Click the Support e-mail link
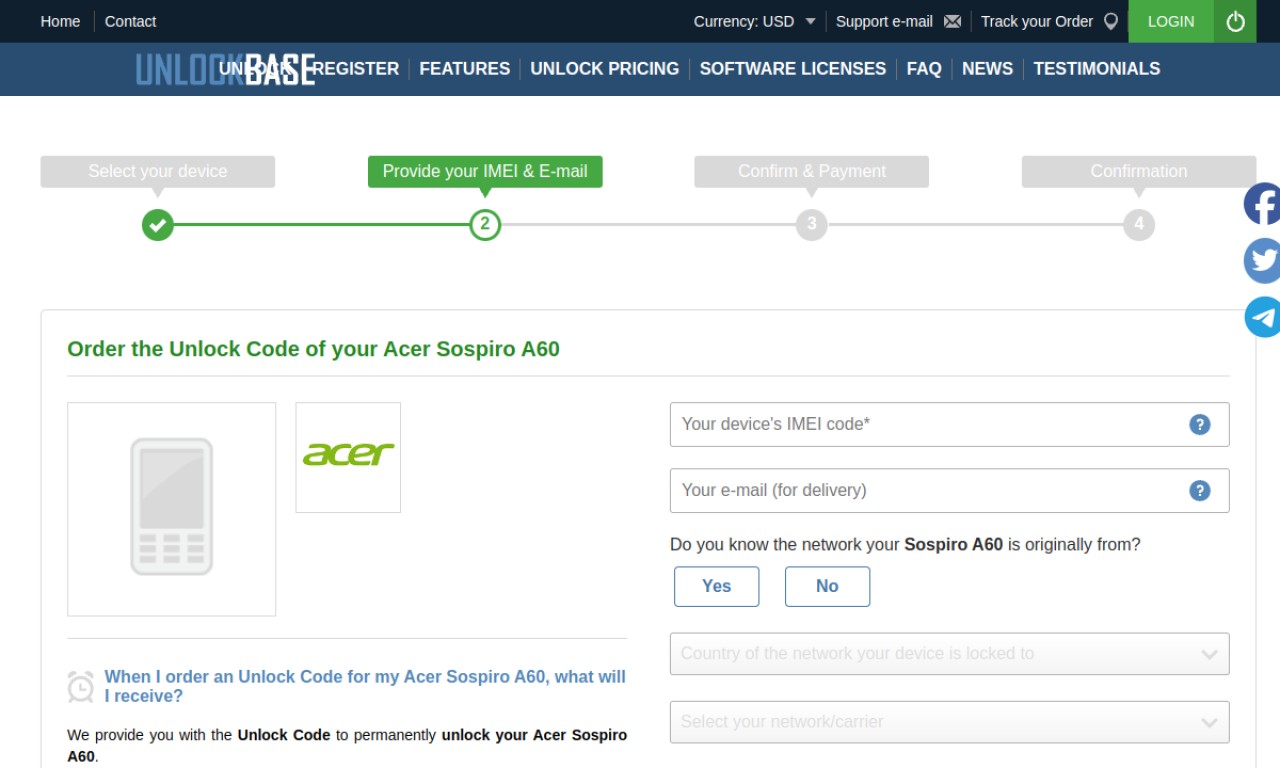 tap(884, 21)
